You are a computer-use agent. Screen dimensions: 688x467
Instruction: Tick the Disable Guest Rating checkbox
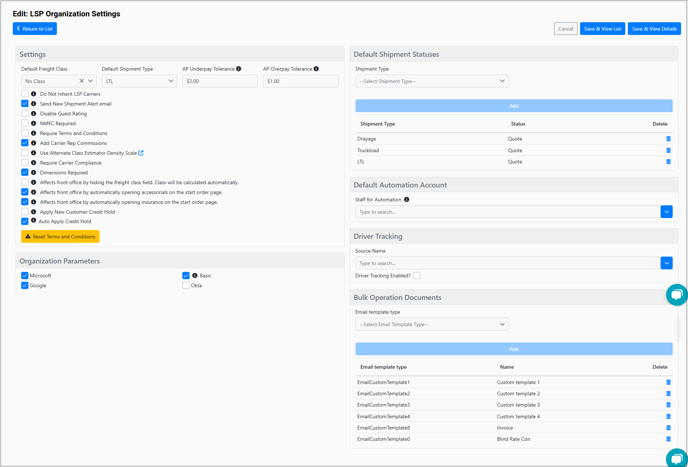pyautogui.click(x=25, y=114)
